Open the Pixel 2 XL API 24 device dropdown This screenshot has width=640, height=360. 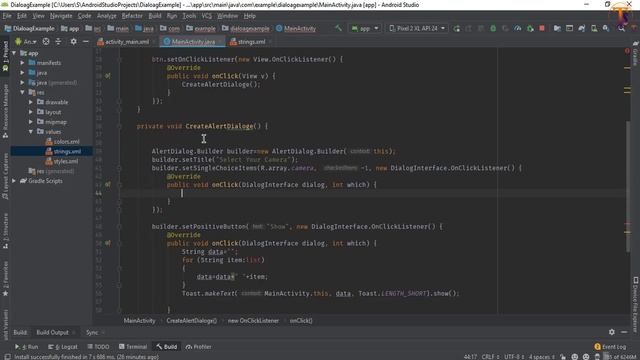pos(417,28)
